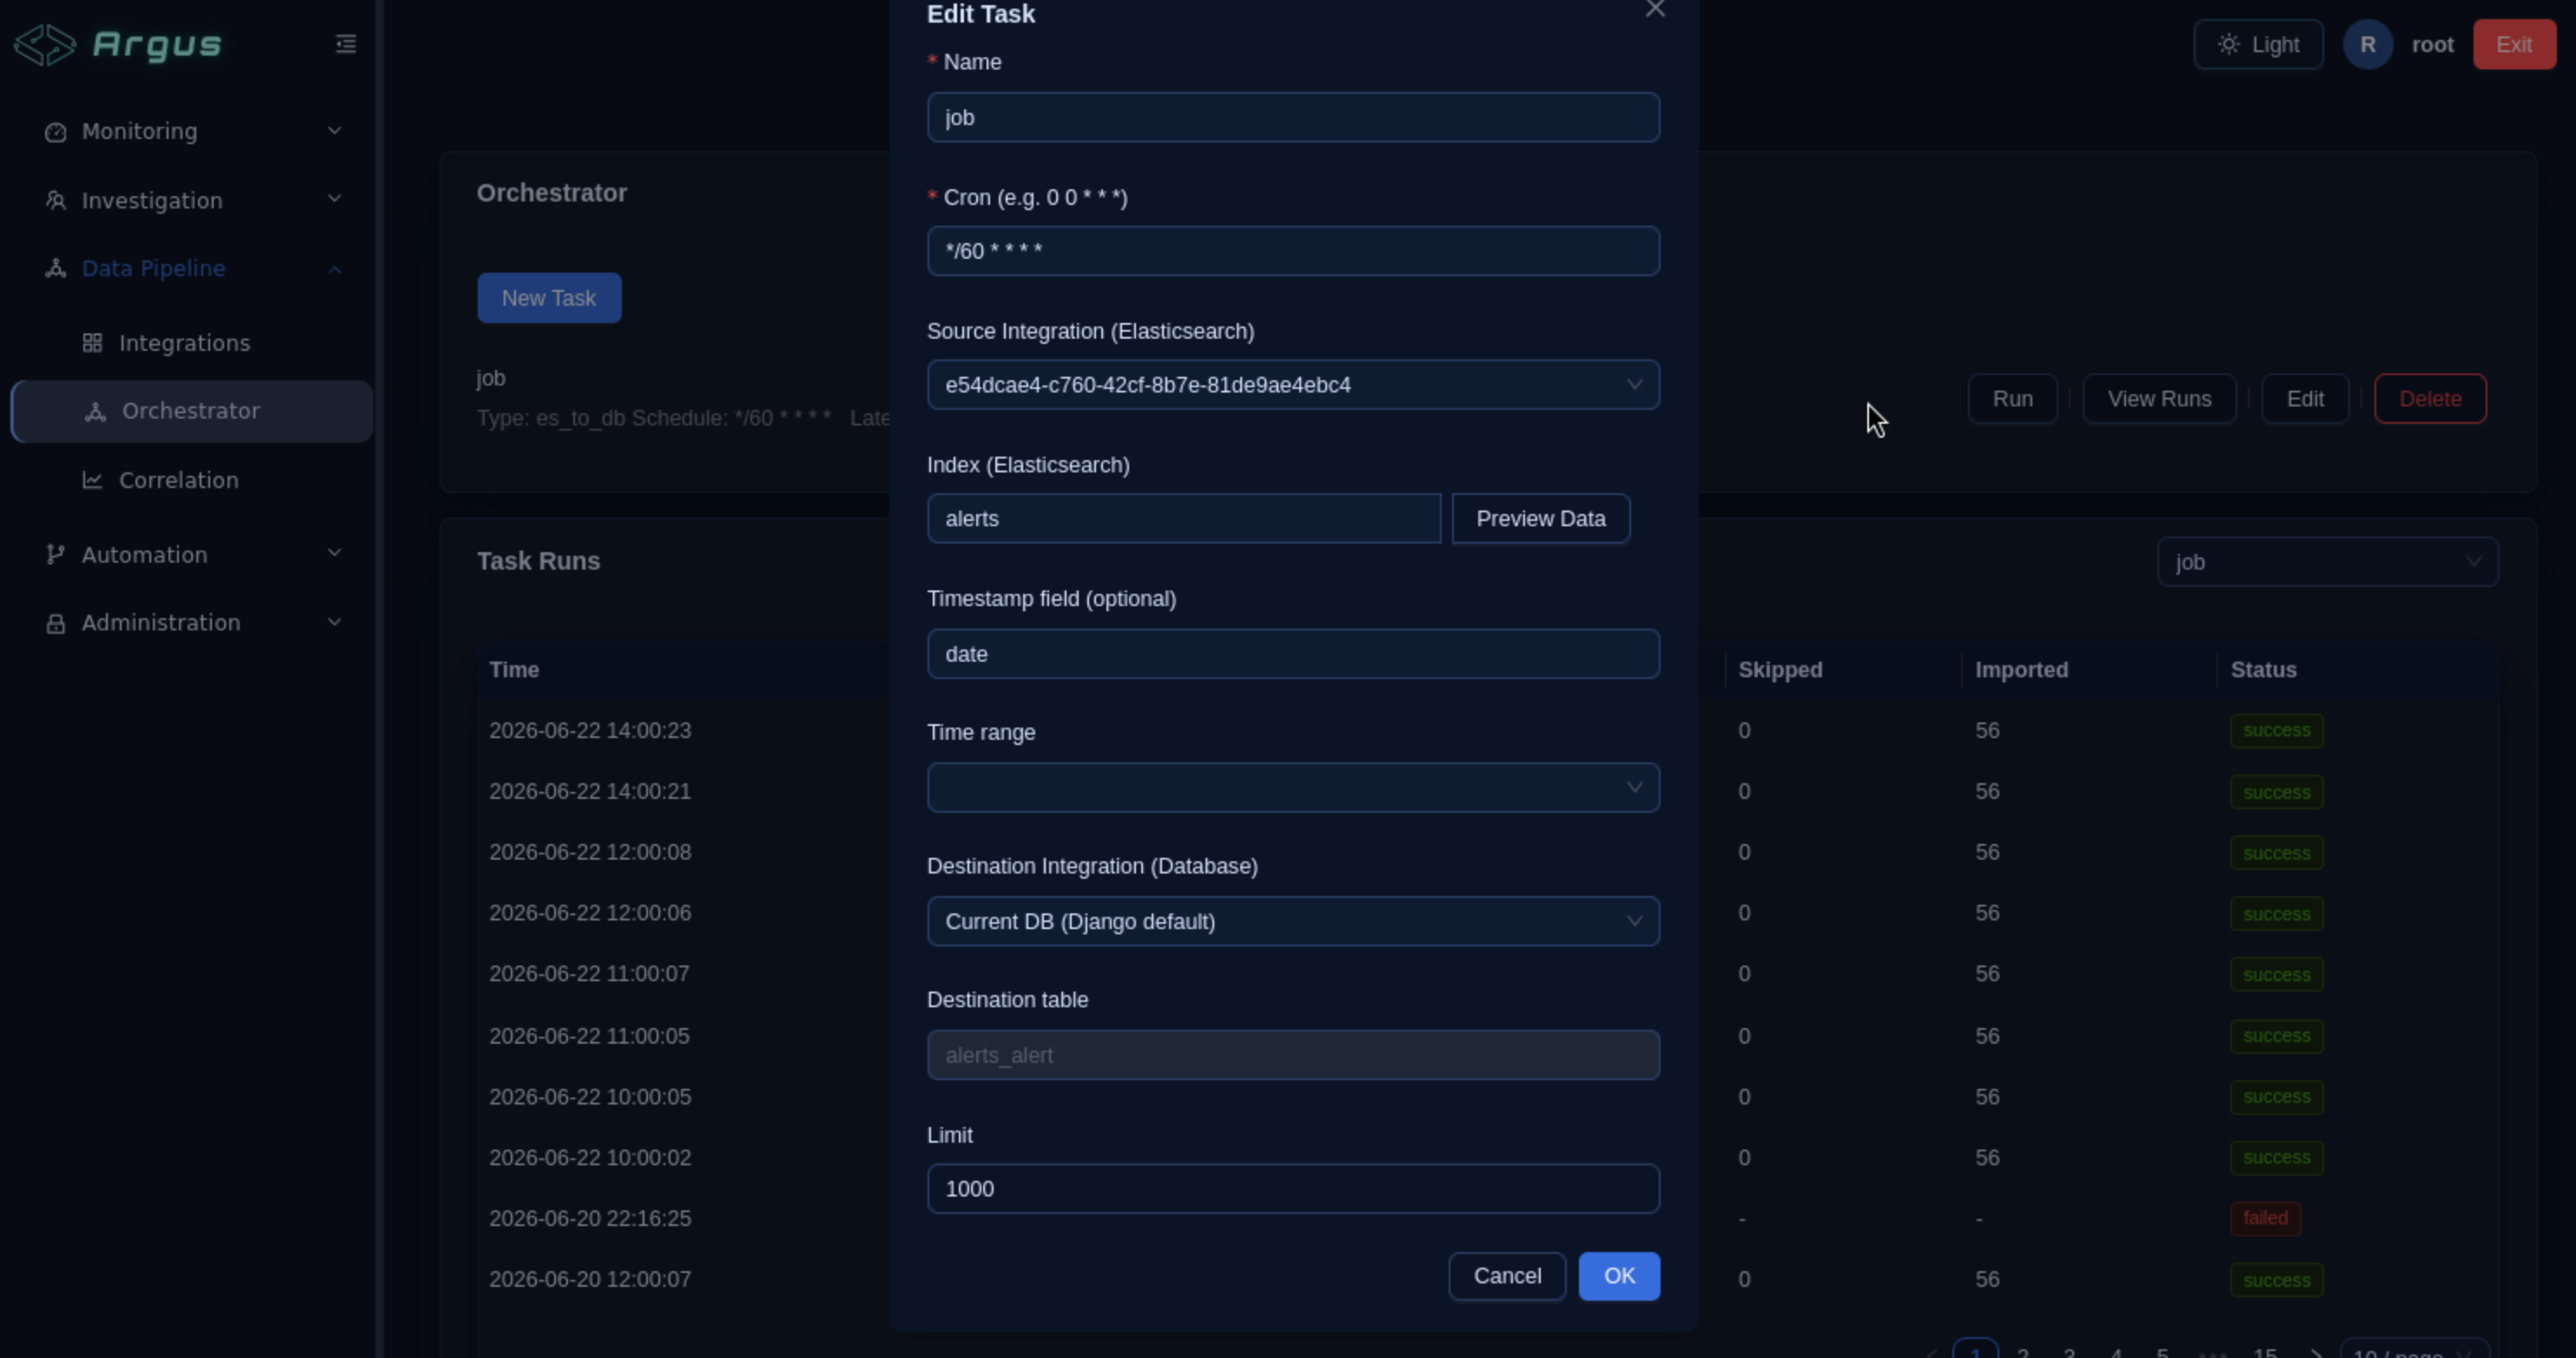Click the Argus logo icon
Image resolution: width=2576 pixels, height=1358 pixels.
(x=45, y=45)
